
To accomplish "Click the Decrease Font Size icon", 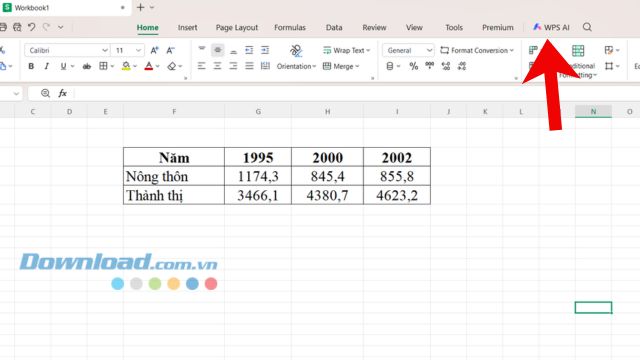I will point(170,50).
